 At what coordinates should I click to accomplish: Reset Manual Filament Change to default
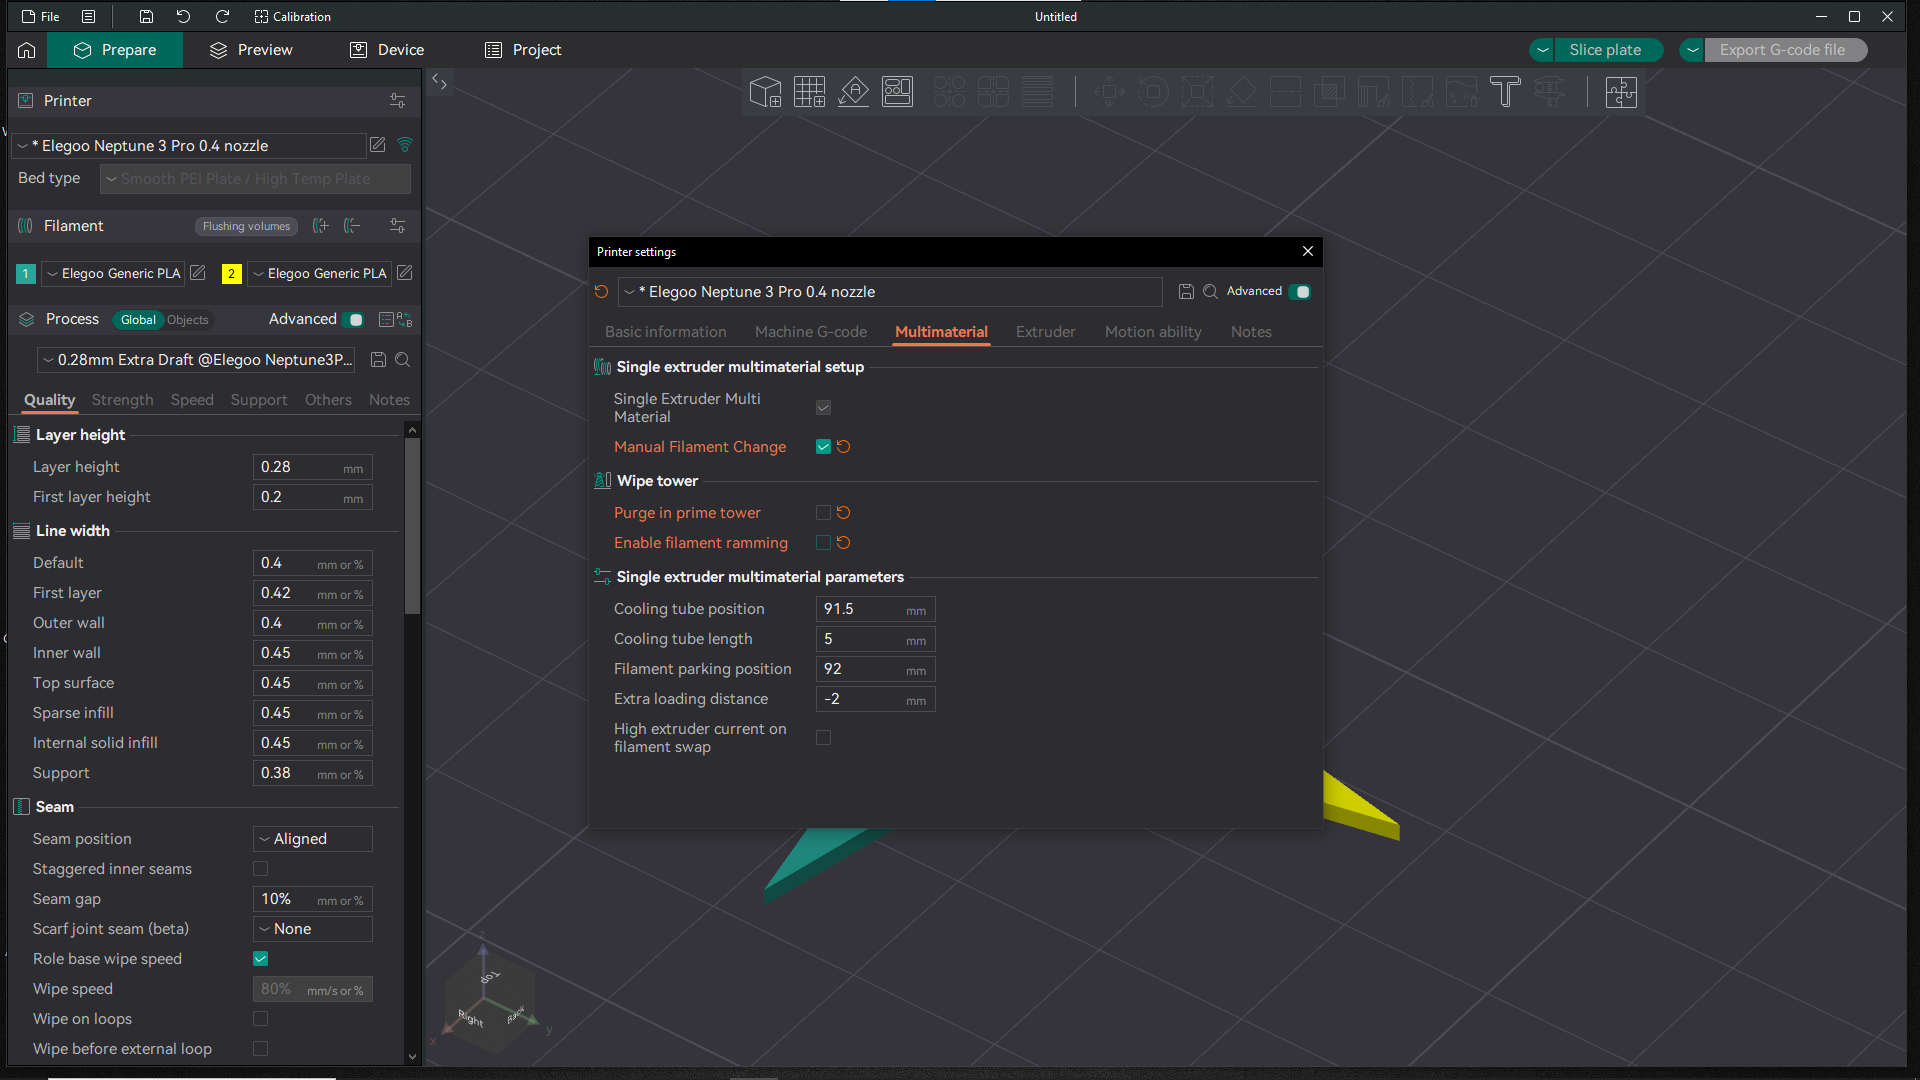(844, 447)
